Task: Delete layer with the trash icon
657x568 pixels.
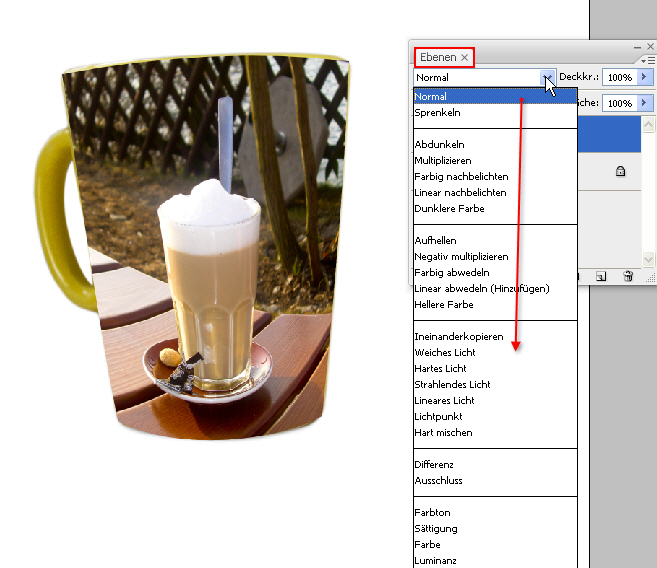Action: point(628,276)
